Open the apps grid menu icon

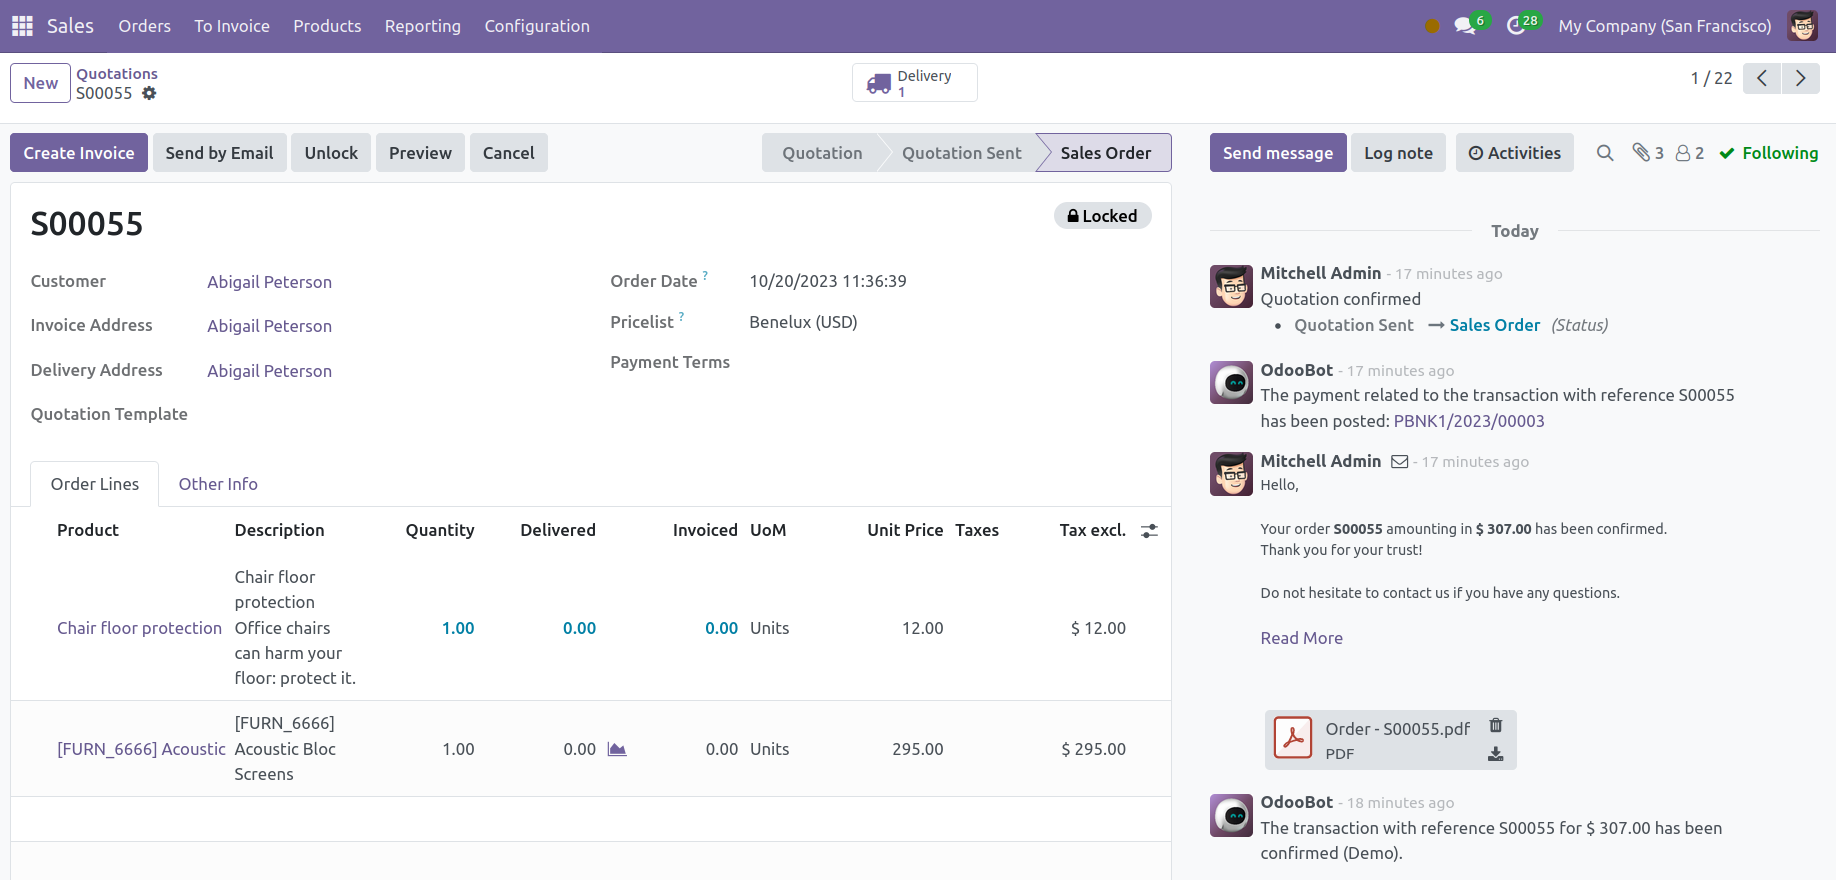pos(22,26)
